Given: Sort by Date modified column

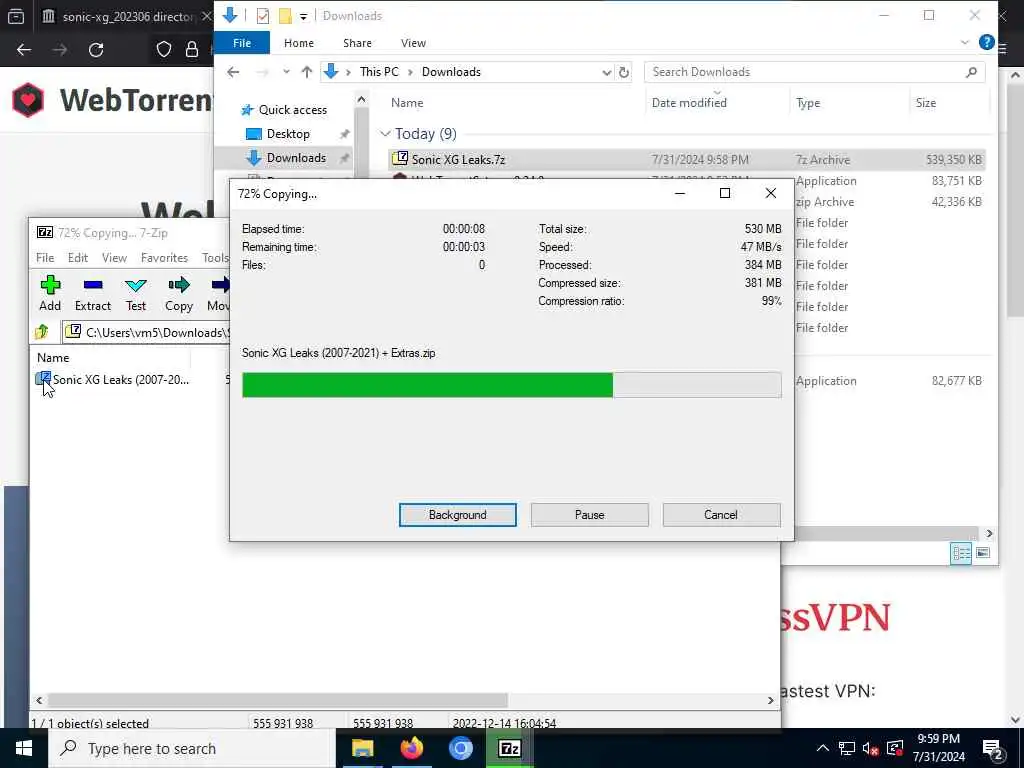Looking at the screenshot, I should [689, 103].
